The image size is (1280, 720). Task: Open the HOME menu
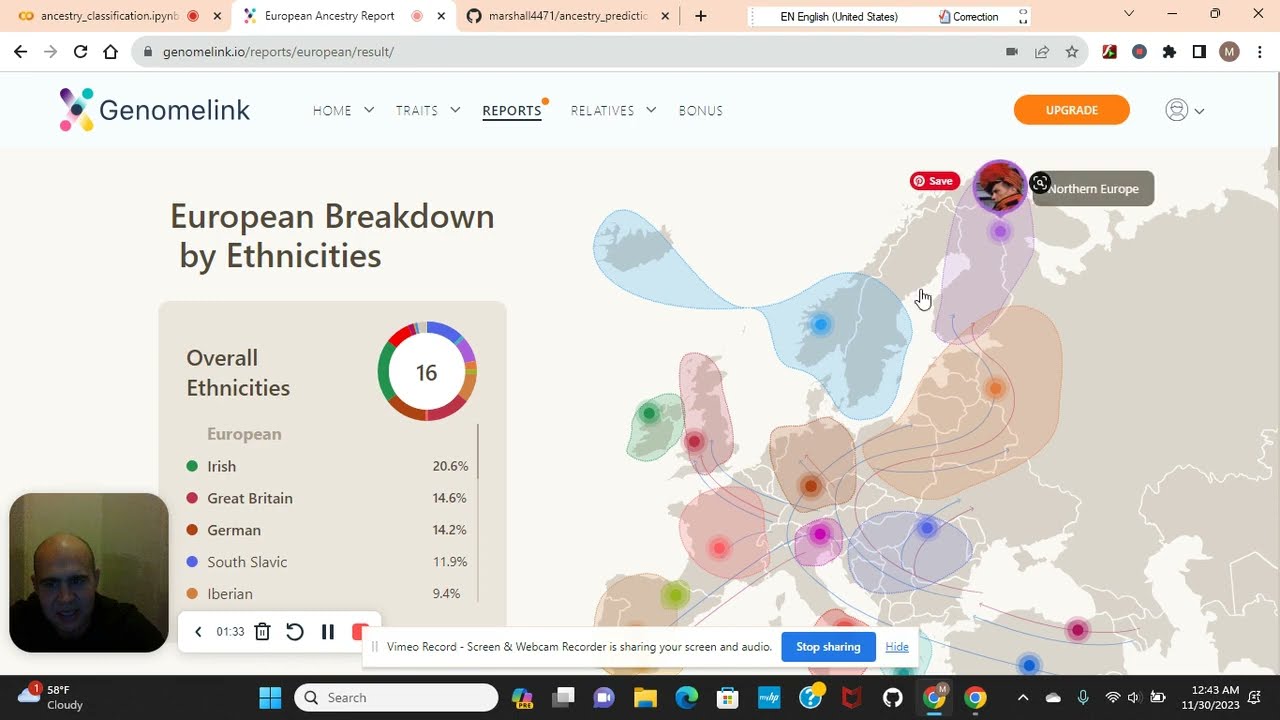coord(343,110)
